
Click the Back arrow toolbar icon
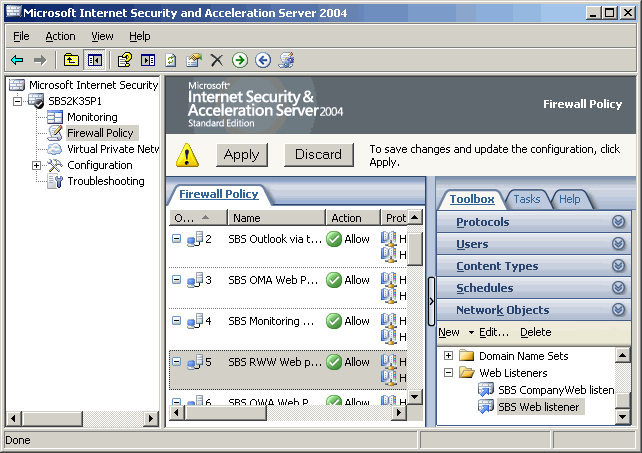point(17,61)
